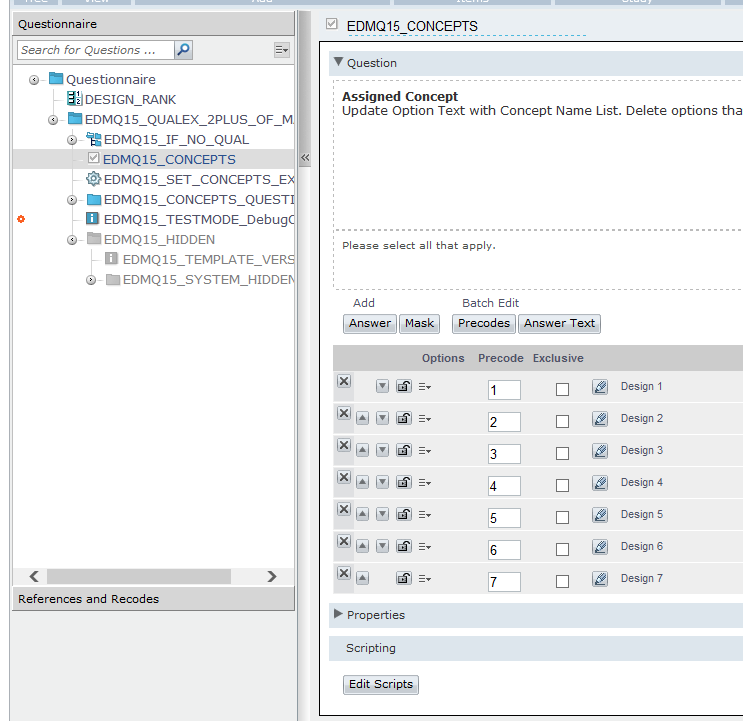Edit Design 7 text with pencil icon
743x721 pixels.
click(x=600, y=579)
